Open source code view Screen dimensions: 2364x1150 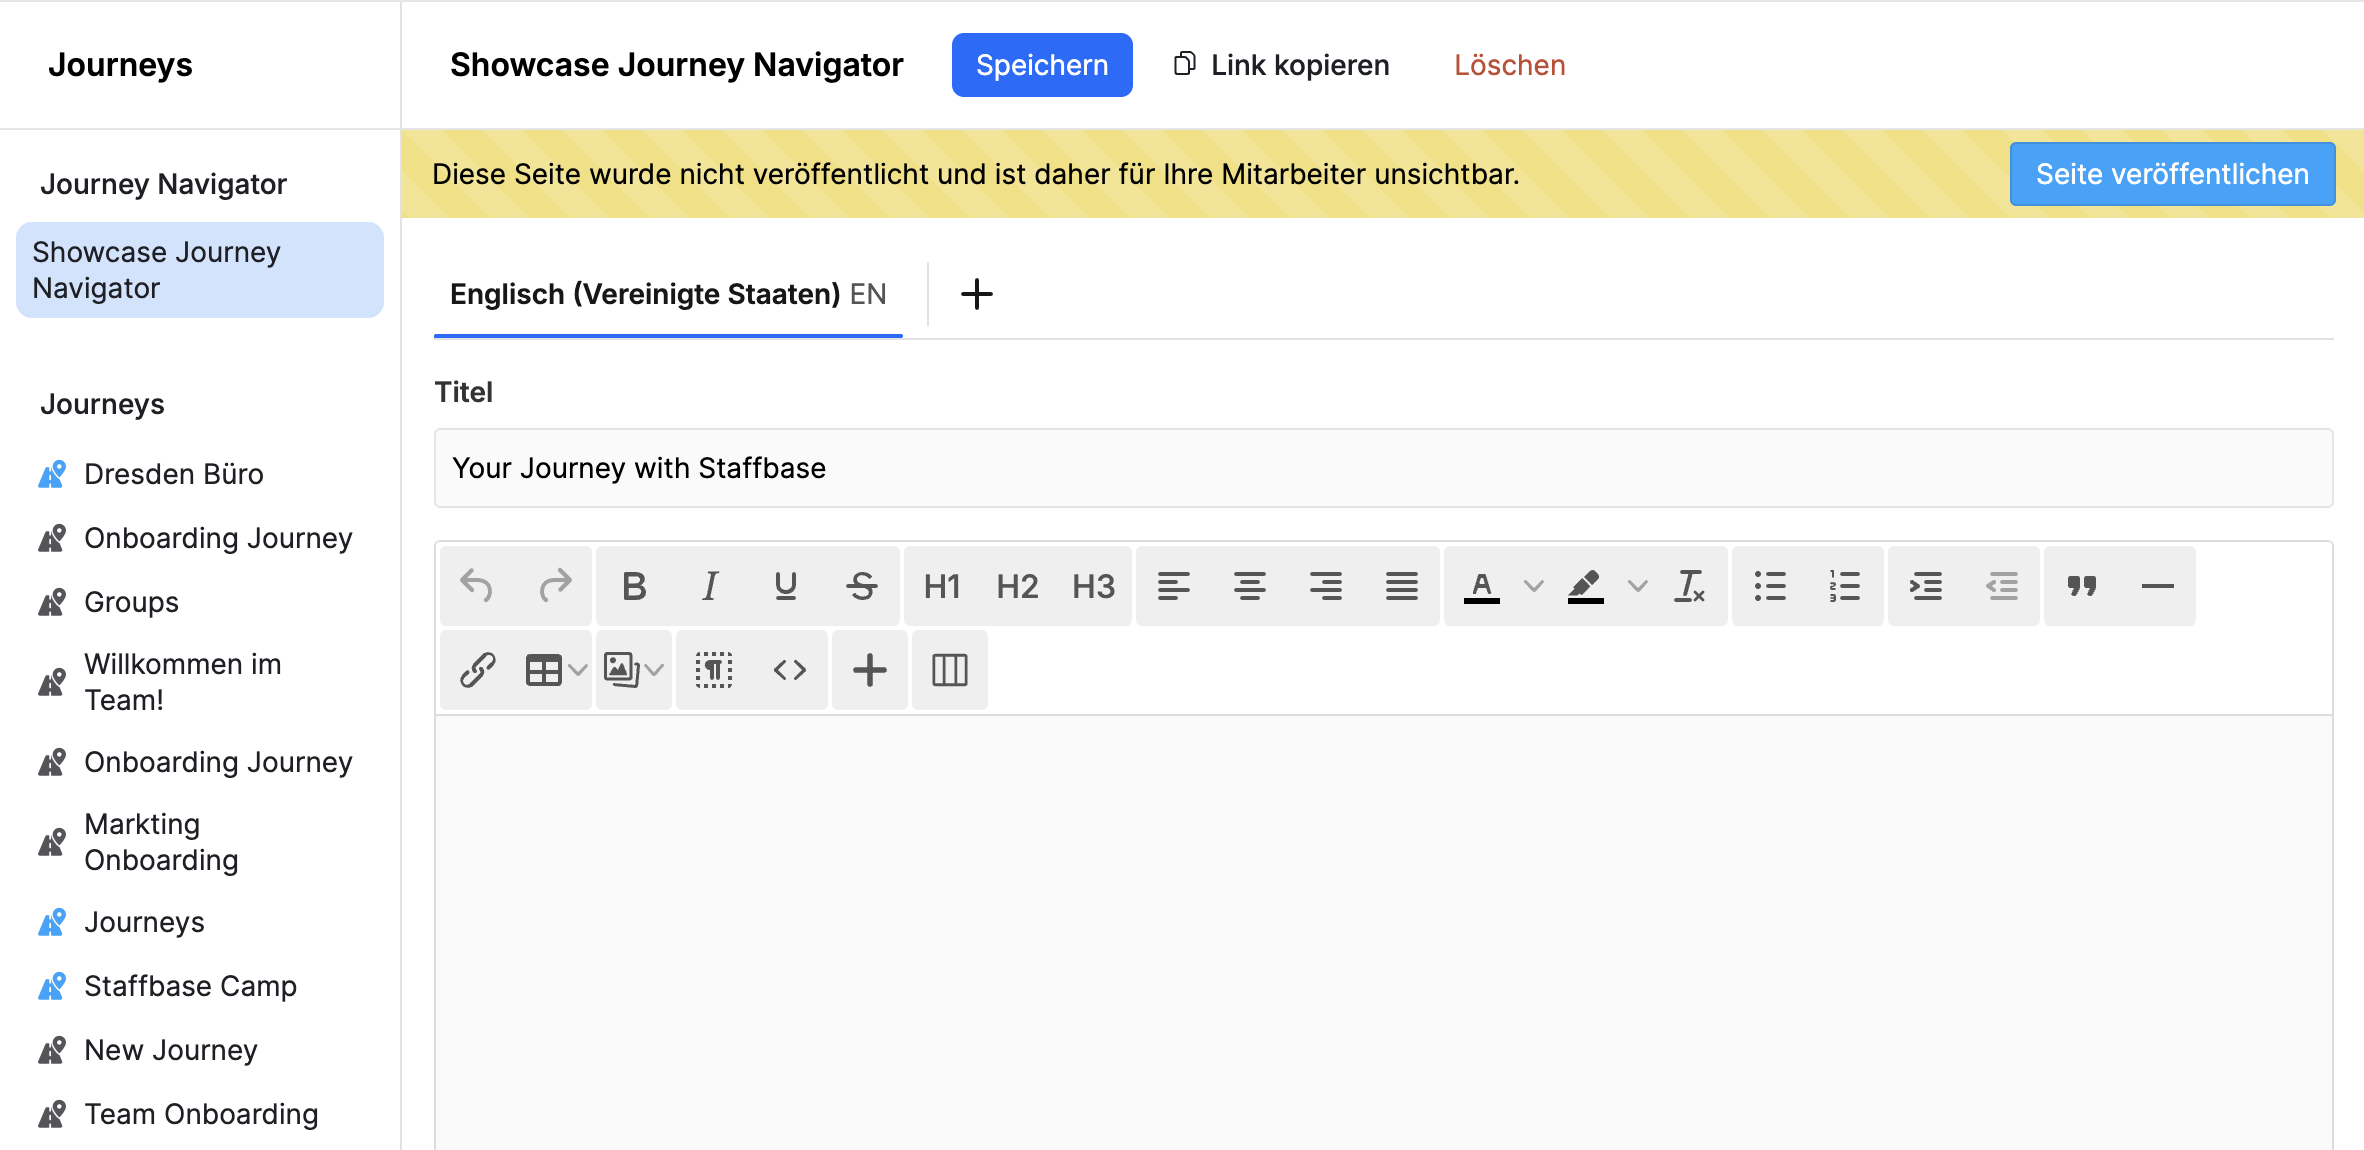(790, 670)
